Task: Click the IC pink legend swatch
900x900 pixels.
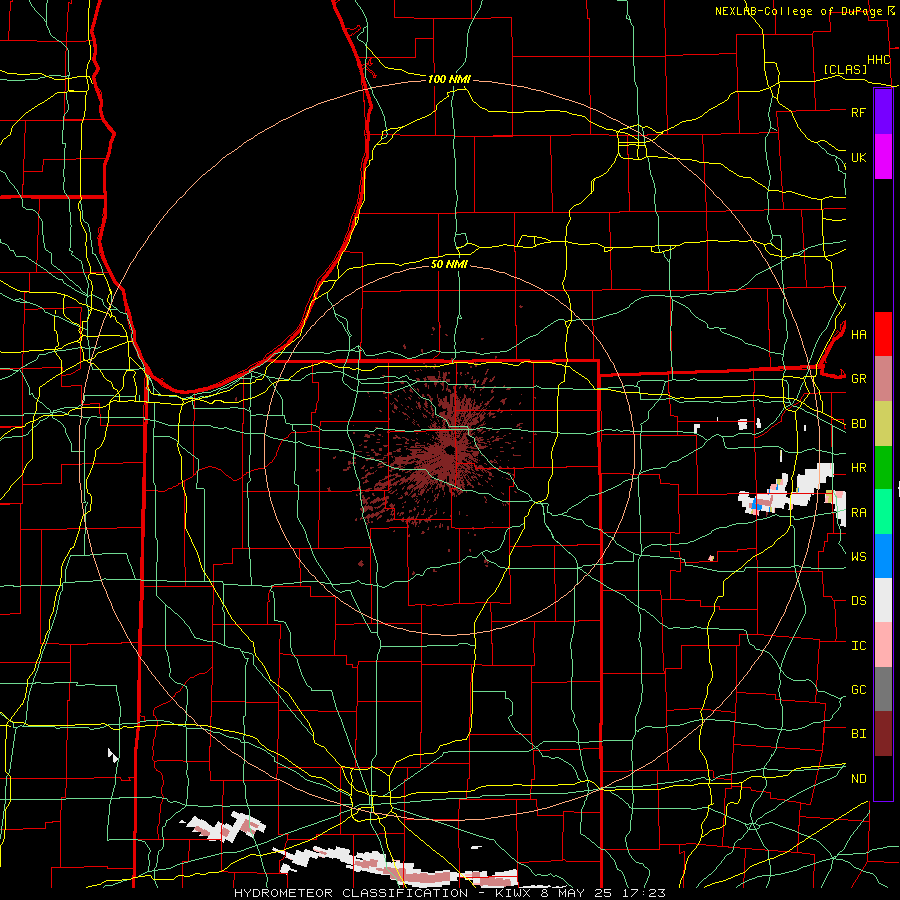Action: point(883,645)
